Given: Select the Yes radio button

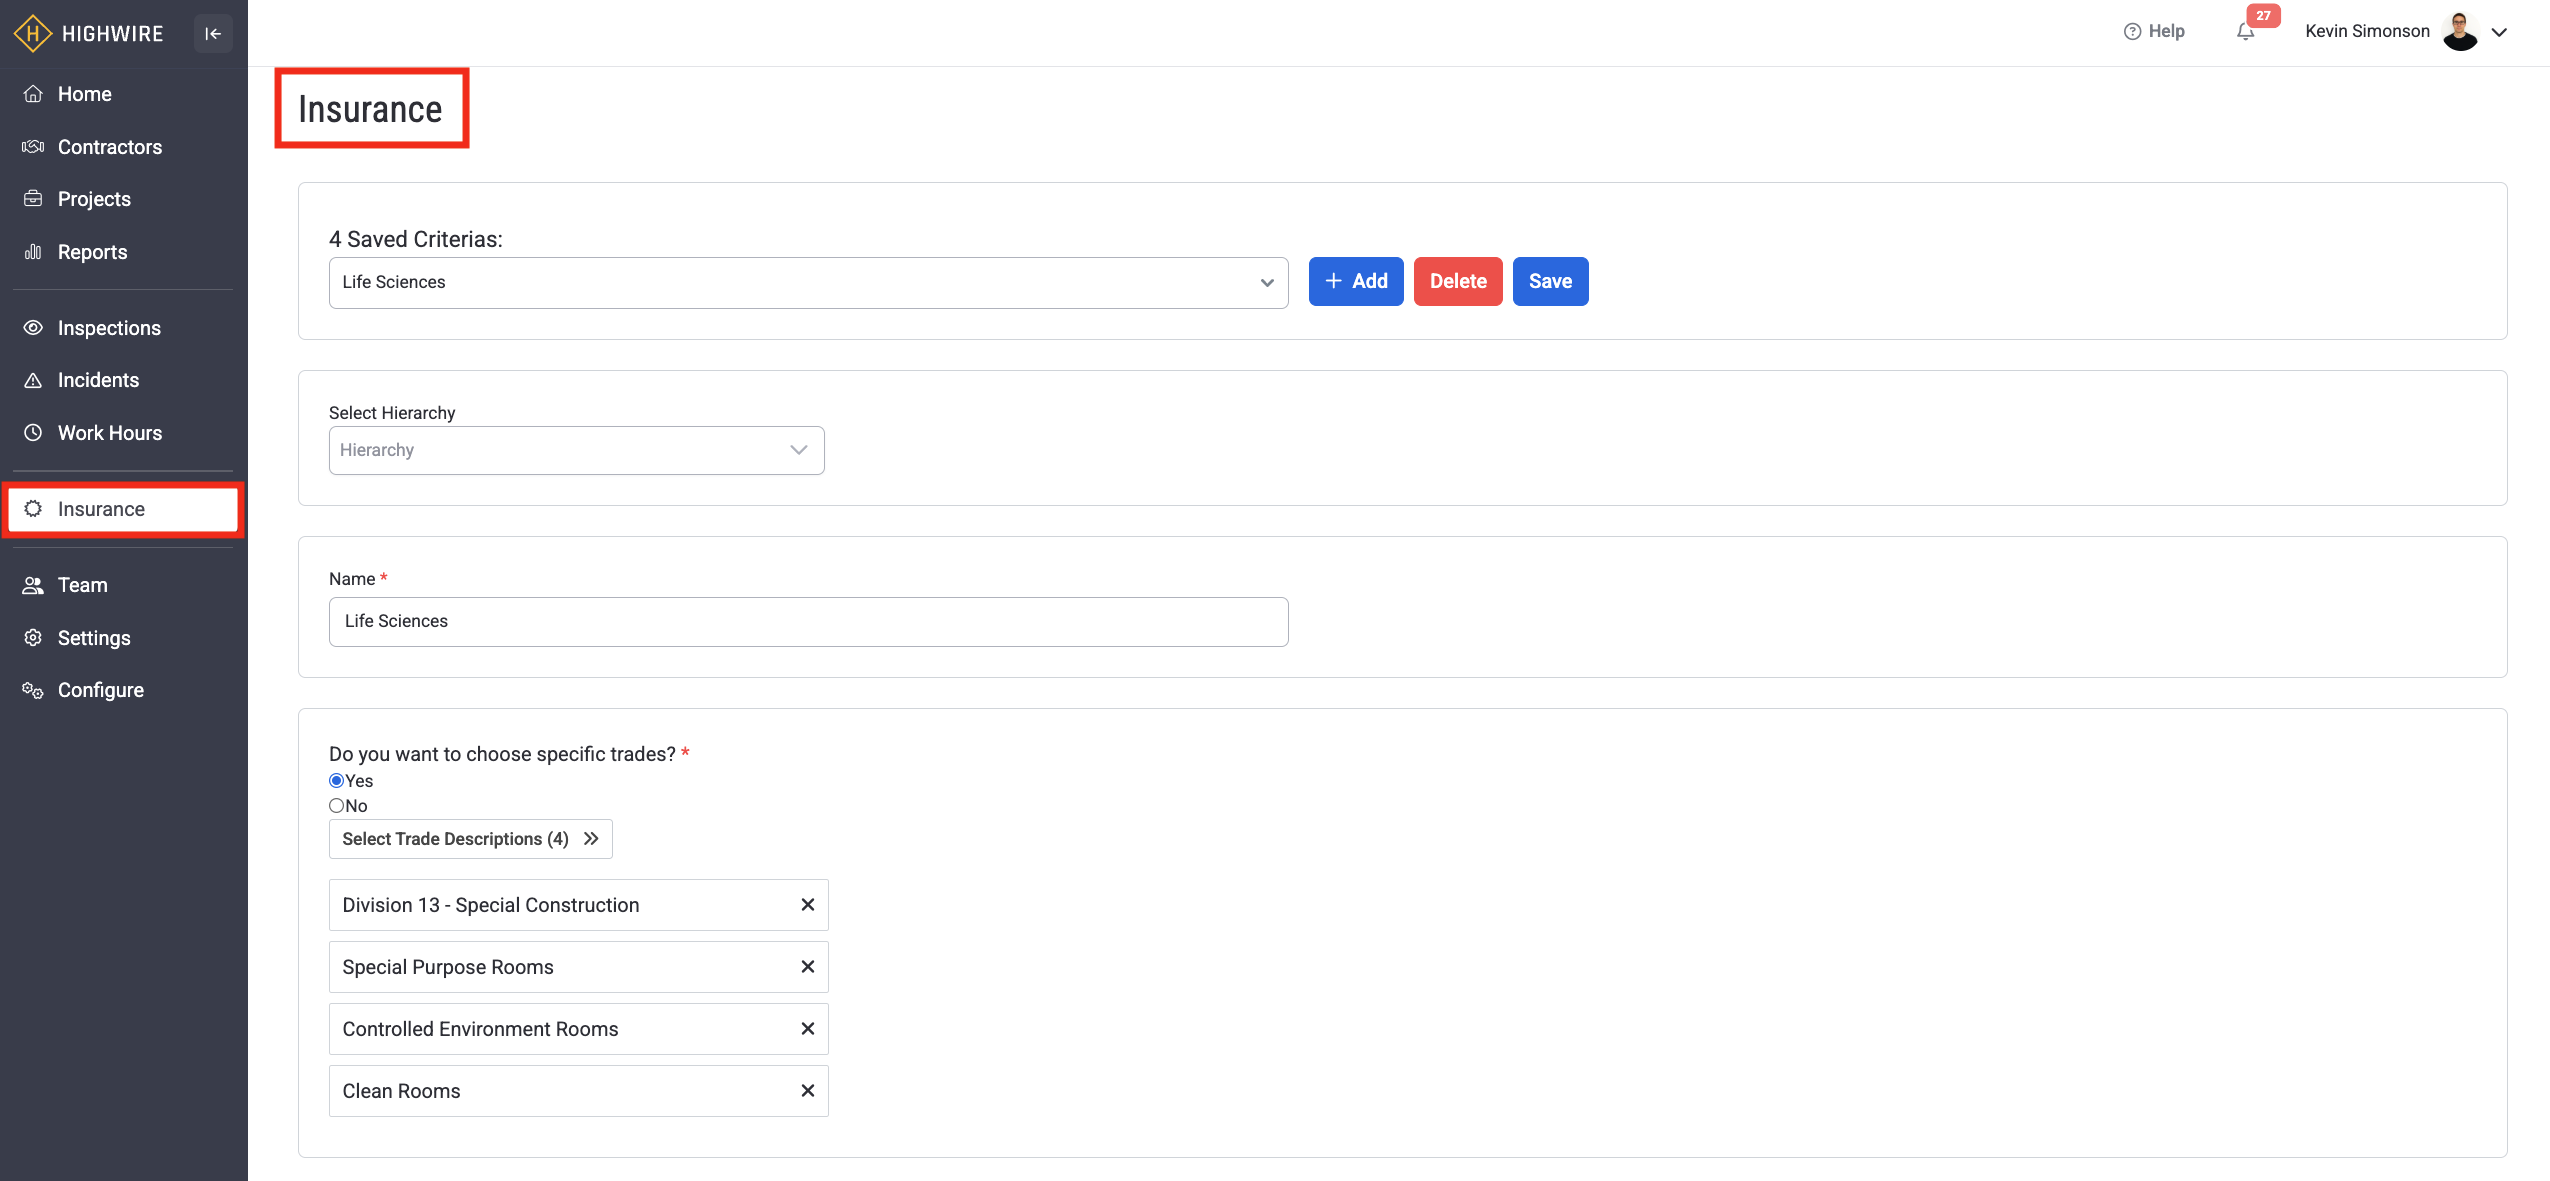Looking at the screenshot, I should (x=337, y=781).
